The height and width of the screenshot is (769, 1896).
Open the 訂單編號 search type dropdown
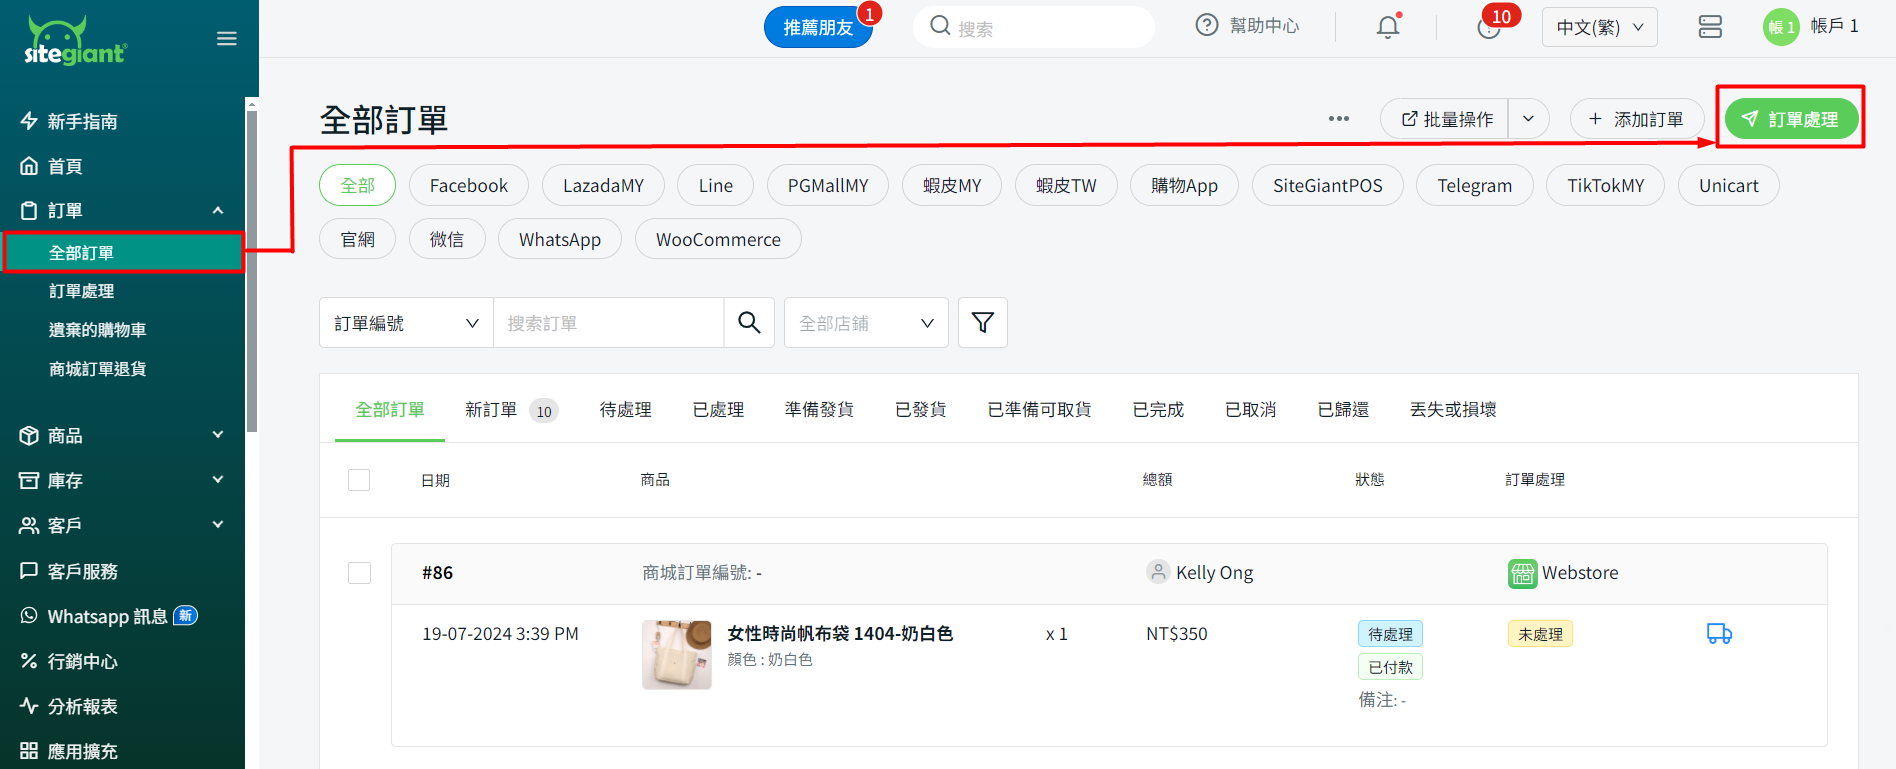406,323
